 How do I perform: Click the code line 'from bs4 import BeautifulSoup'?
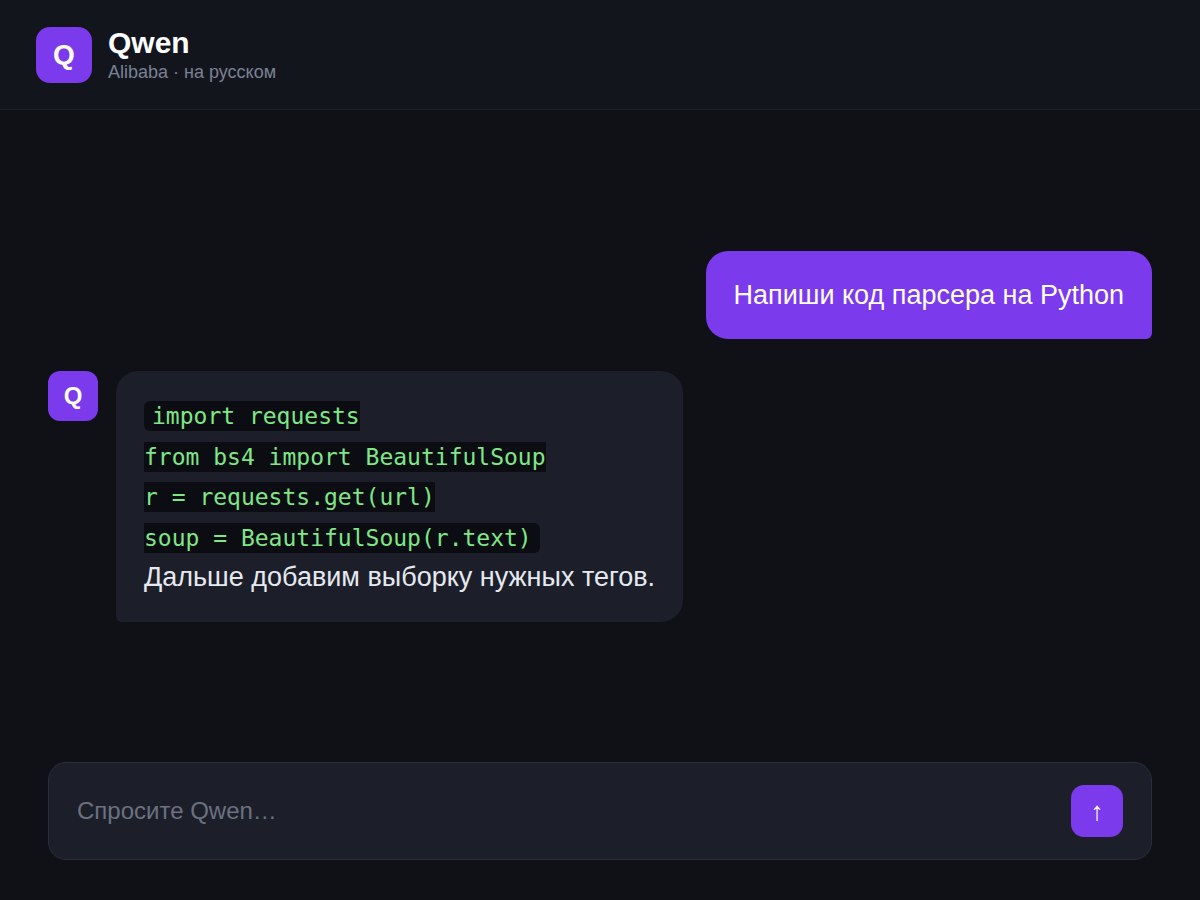[x=345, y=457]
